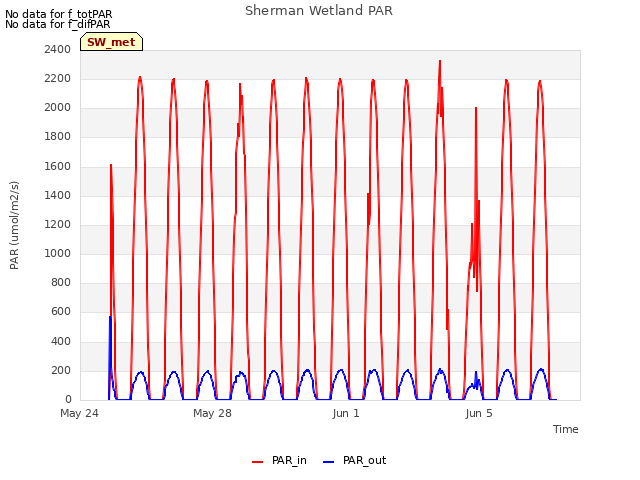The height and width of the screenshot is (480, 640).
Task: Click the tallest red PAR_in peak above 2300
Action: (x=440, y=62)
